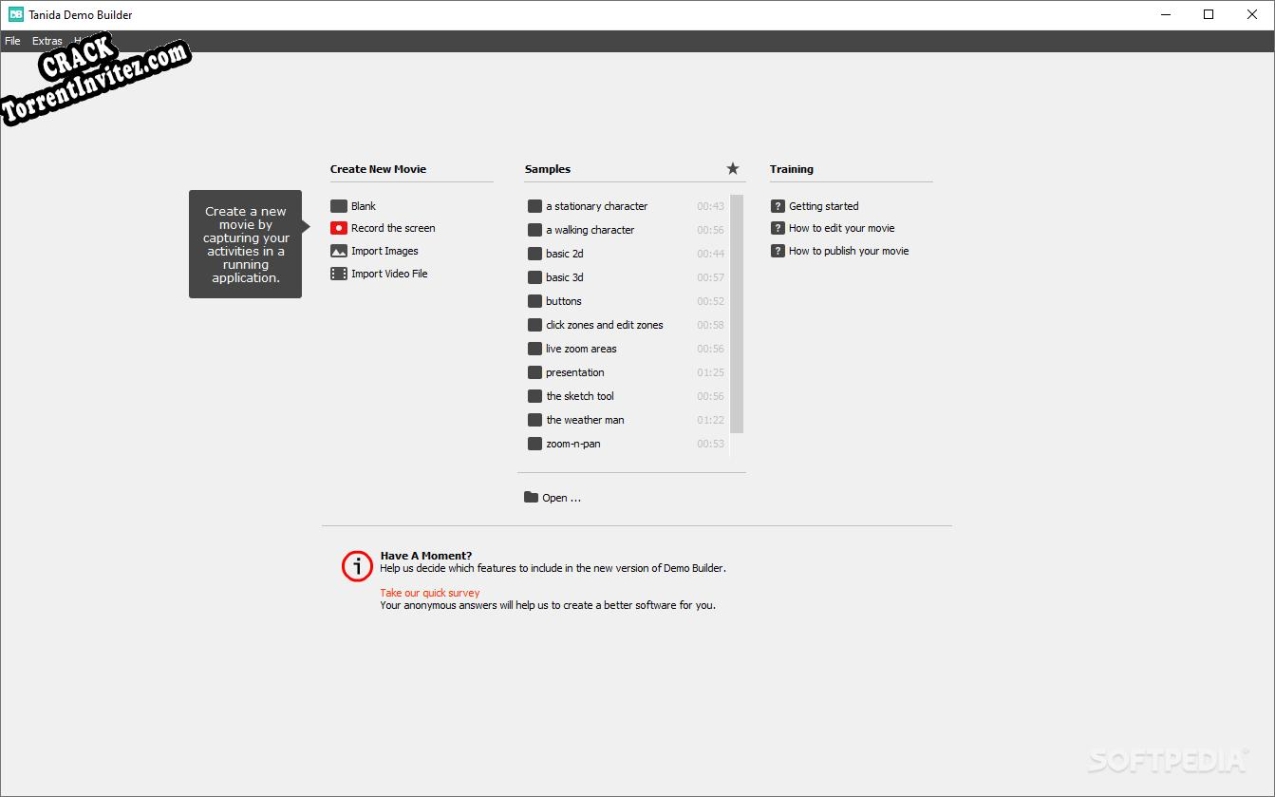Click the Import Video File icon
This screenshot has width=1275, height=797.
point(338,273)
